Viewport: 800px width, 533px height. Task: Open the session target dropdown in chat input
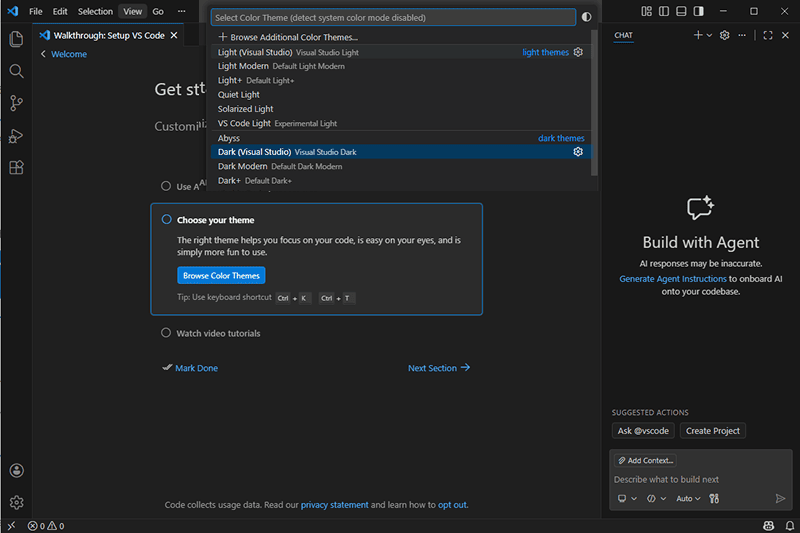pyautogui.click(x=627, y=498)
